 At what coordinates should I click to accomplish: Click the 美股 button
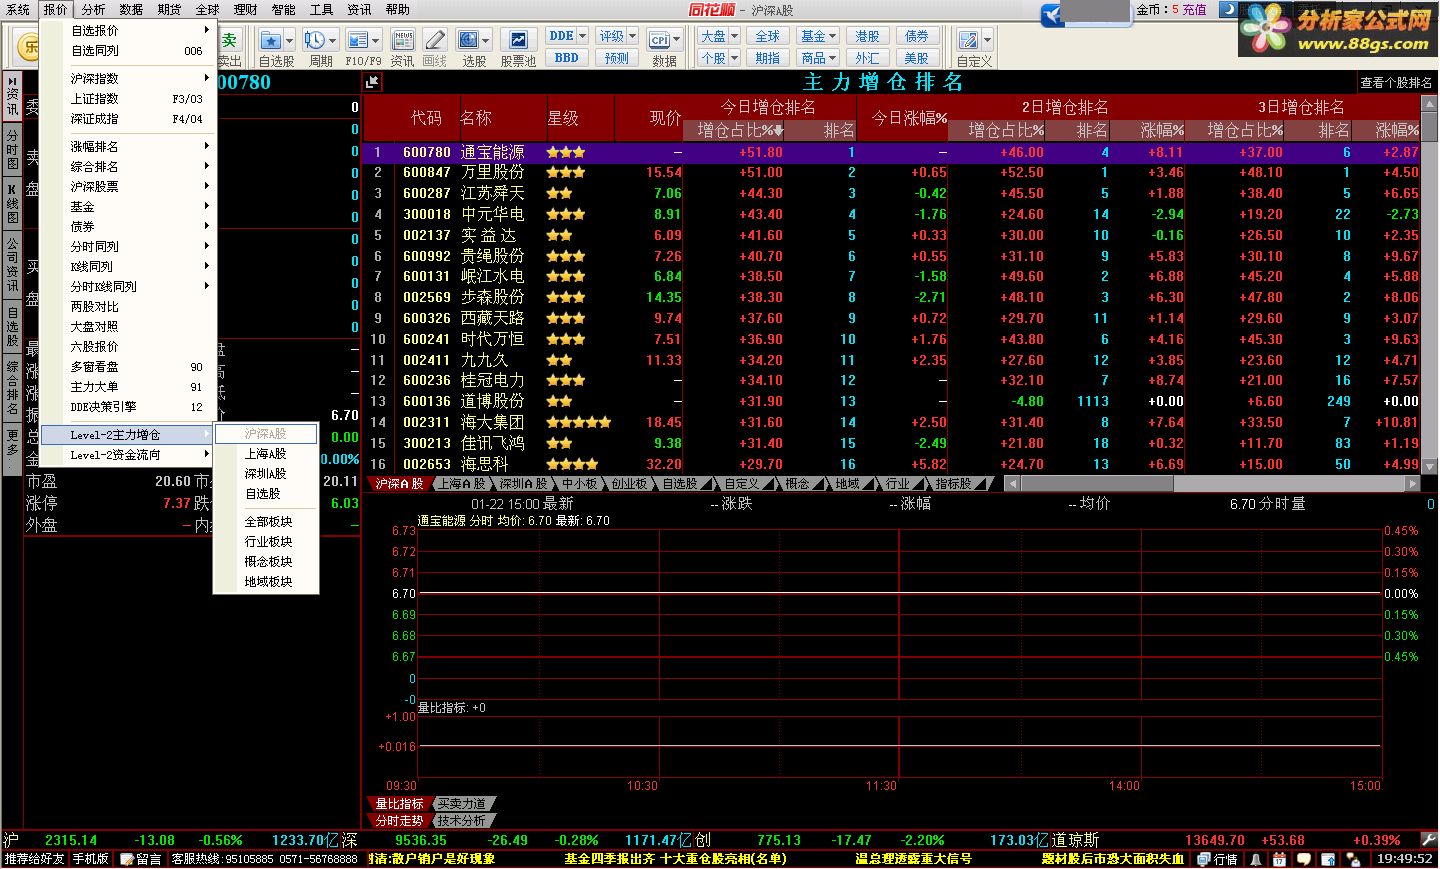(x=917, y=58)
